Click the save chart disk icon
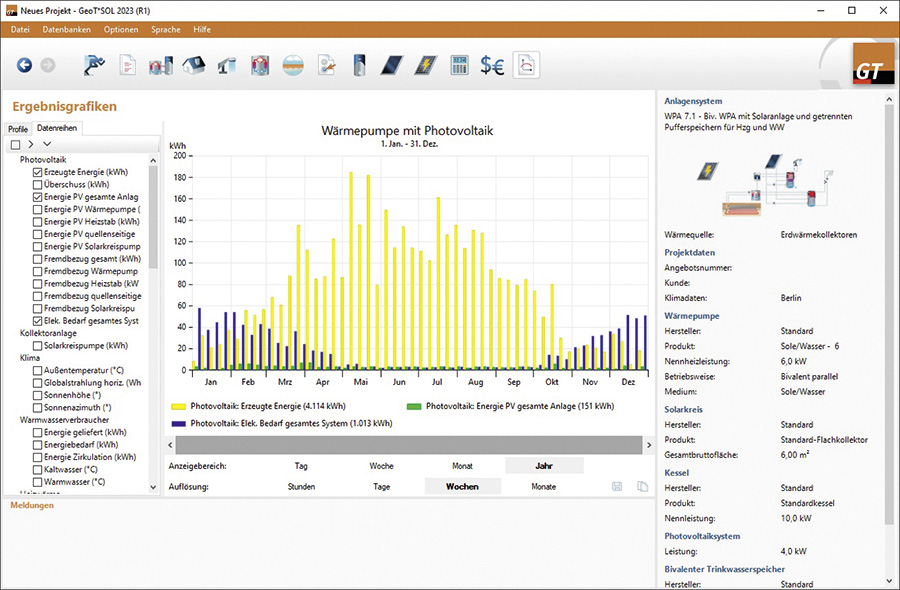This screenshot has width=900, height=590. tap(617, 486)
